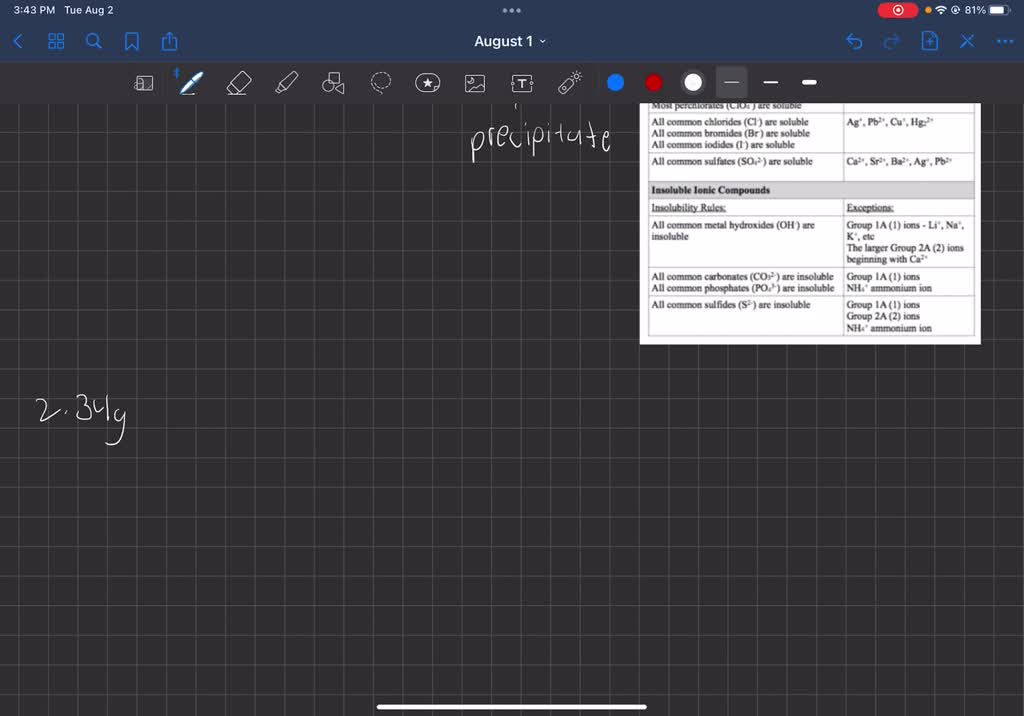Pick the blue pen color
This screenshot has height=716, width=1024.
tap(615, 82)
